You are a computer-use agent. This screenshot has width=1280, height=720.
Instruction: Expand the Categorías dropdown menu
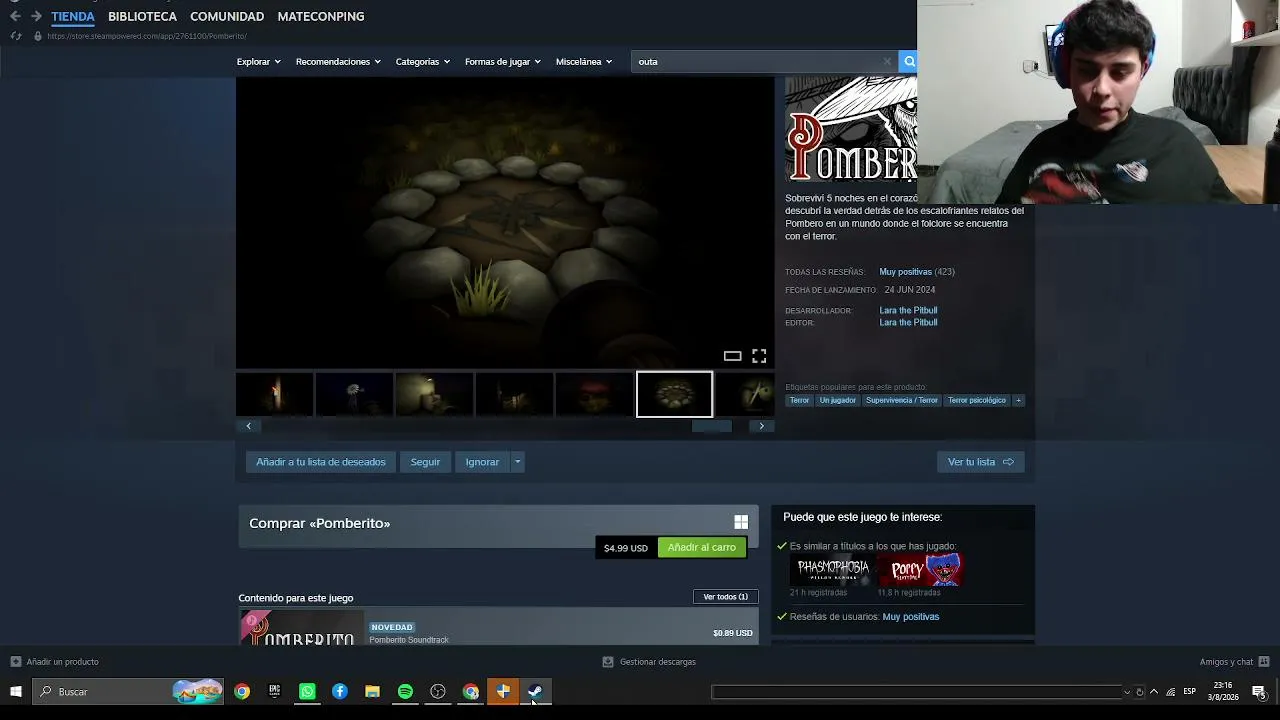pyautogui.click(x=422, y=62)
